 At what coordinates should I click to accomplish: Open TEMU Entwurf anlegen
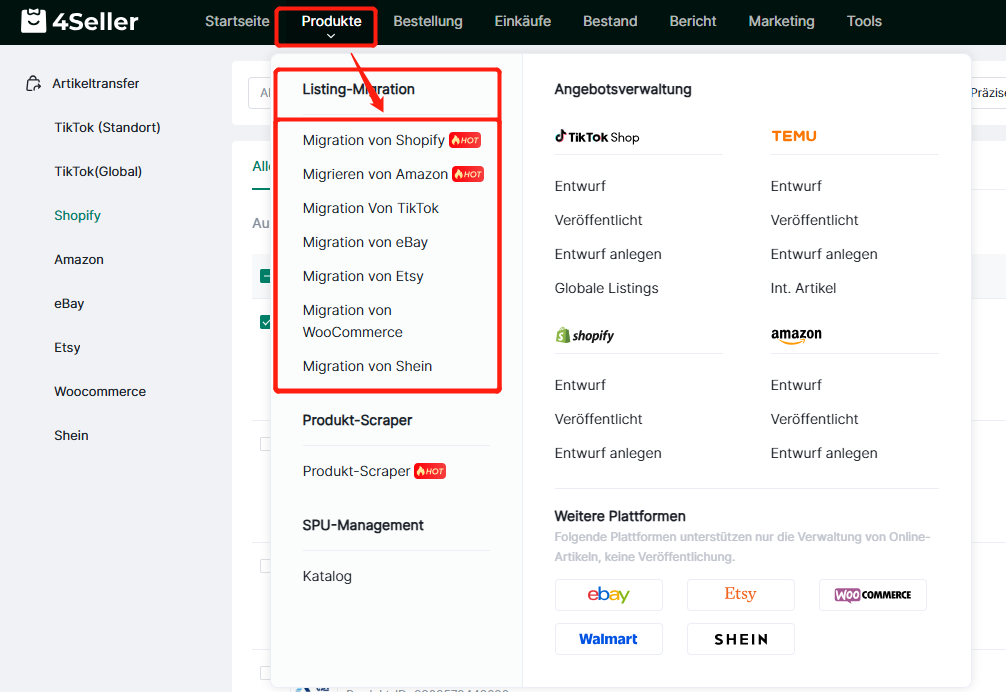coord(824,254)
